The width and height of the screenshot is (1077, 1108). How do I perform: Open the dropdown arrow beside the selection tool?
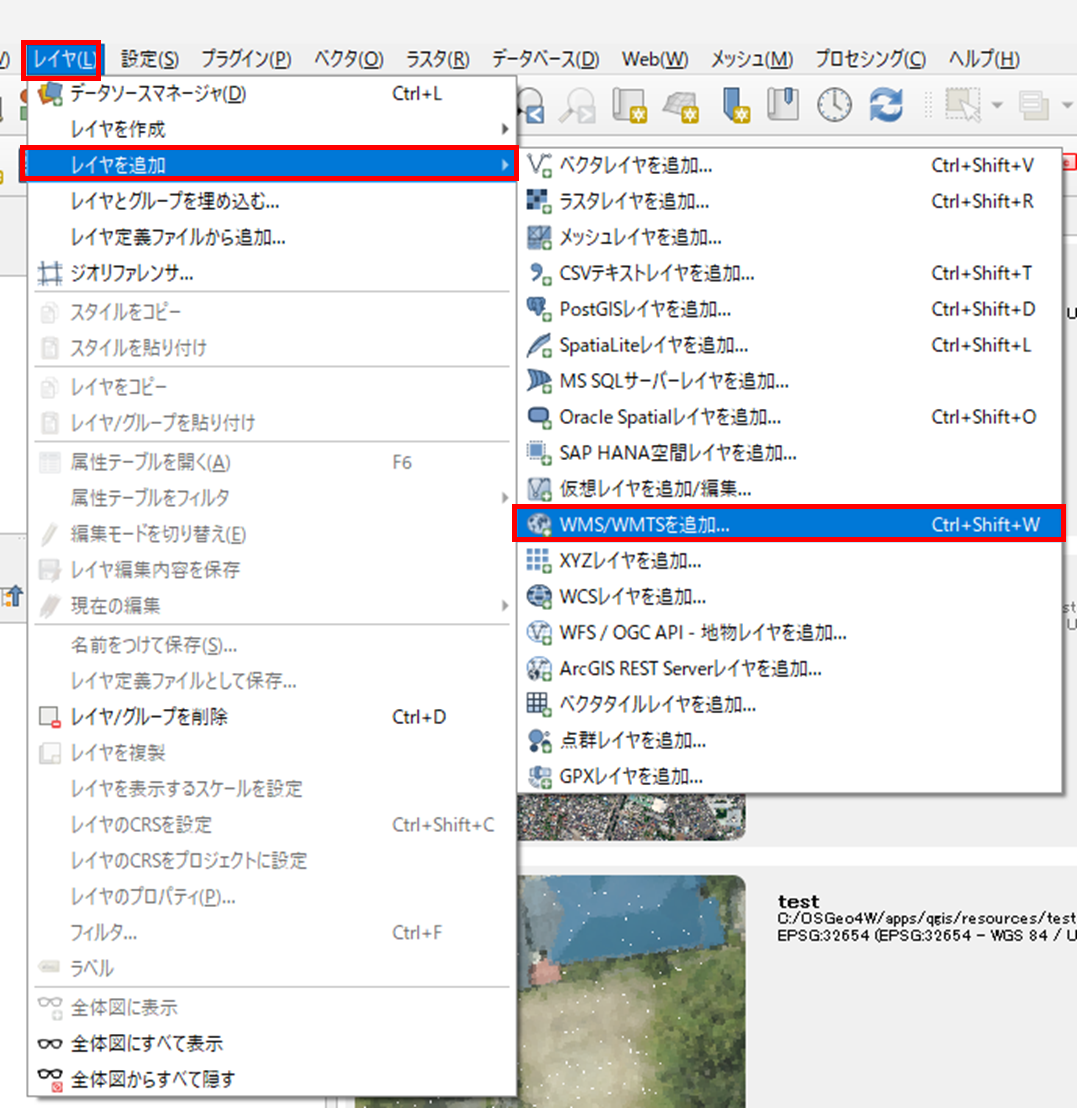click(997, 105)
